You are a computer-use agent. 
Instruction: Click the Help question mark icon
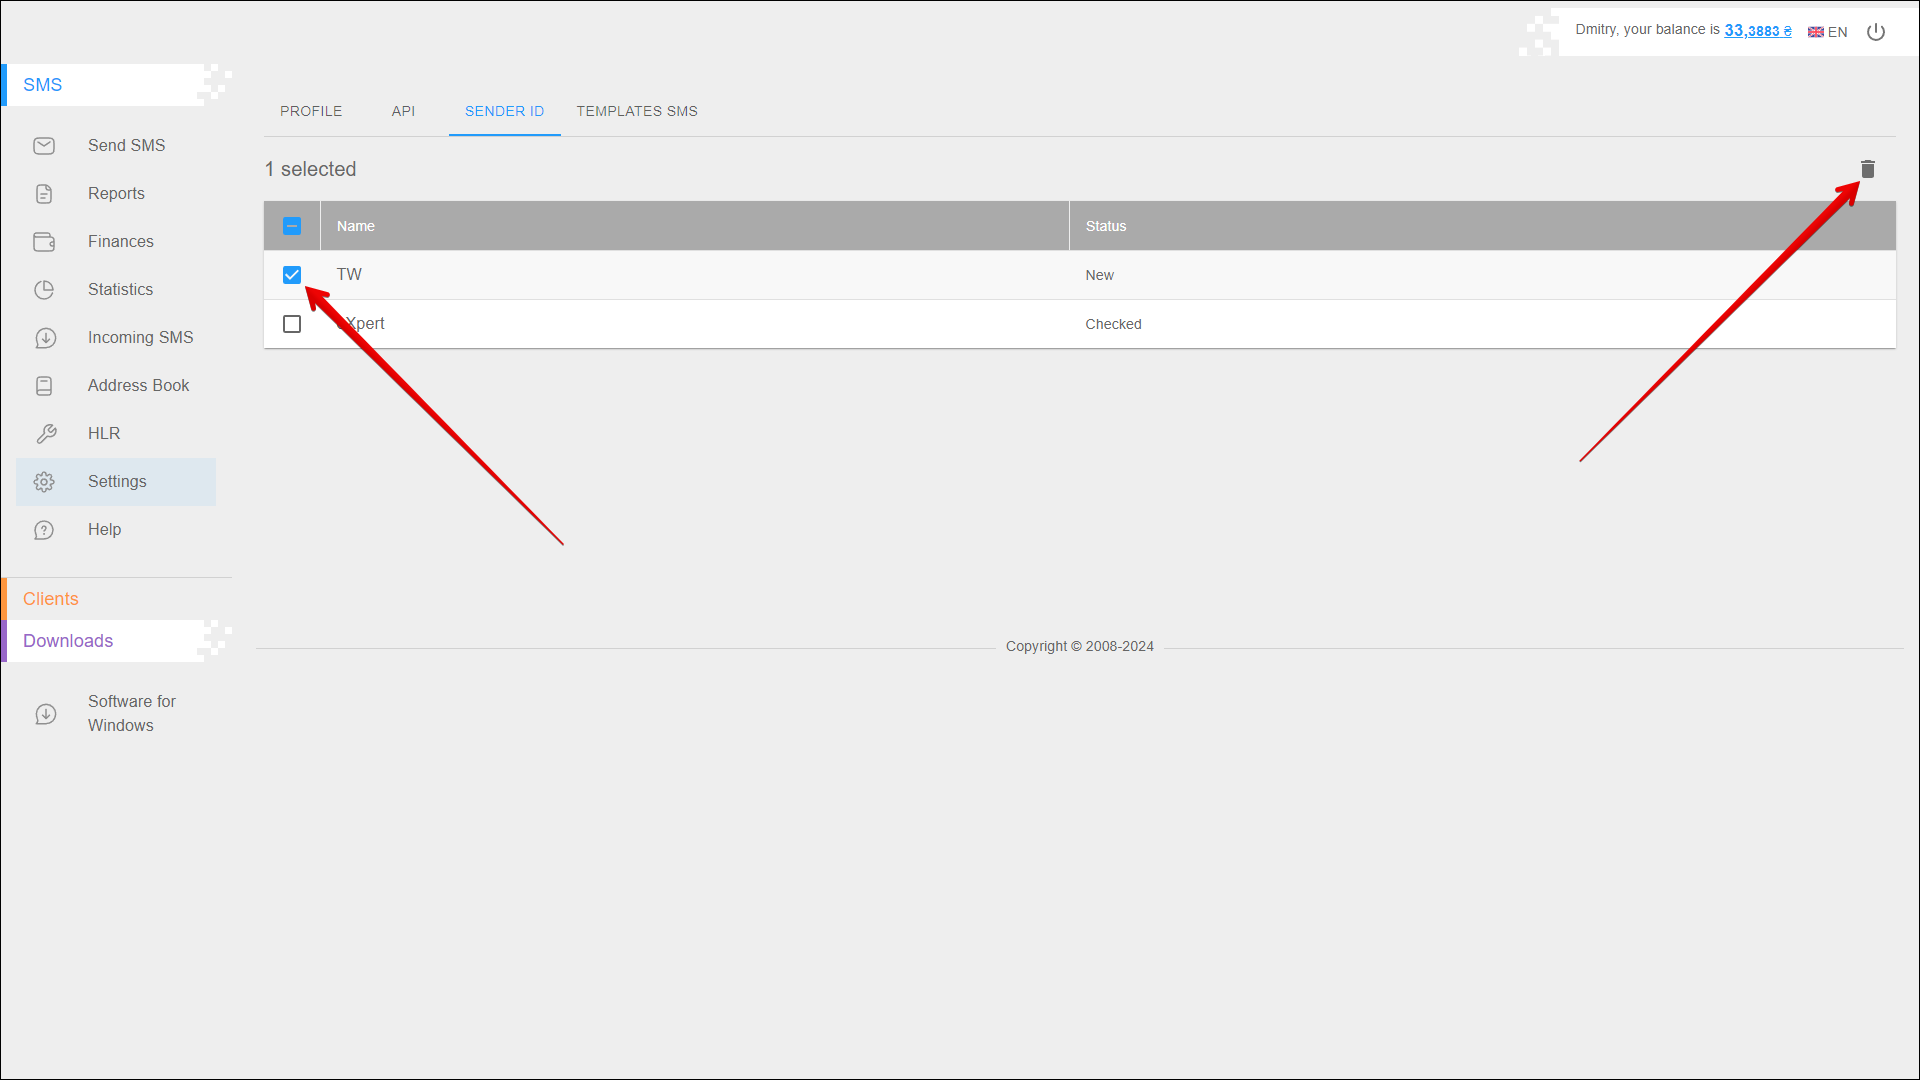coord(44,530)
